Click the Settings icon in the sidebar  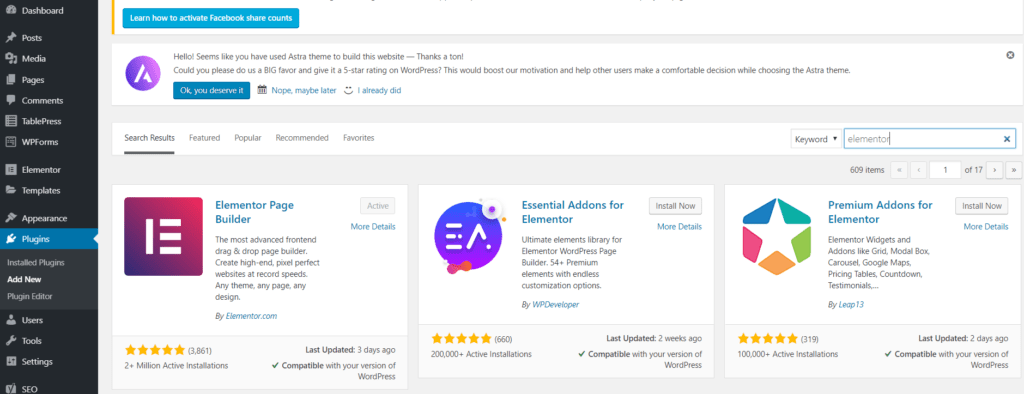click(11, 361)
